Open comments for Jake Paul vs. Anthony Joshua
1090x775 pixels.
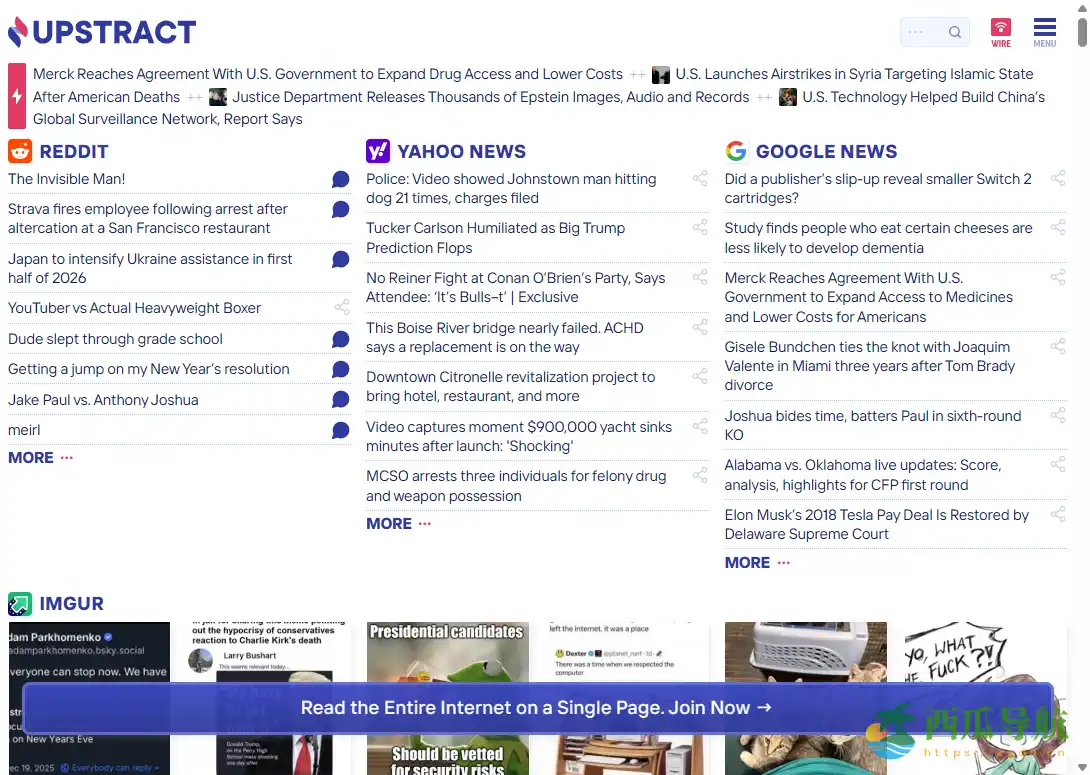click(341, 400)
